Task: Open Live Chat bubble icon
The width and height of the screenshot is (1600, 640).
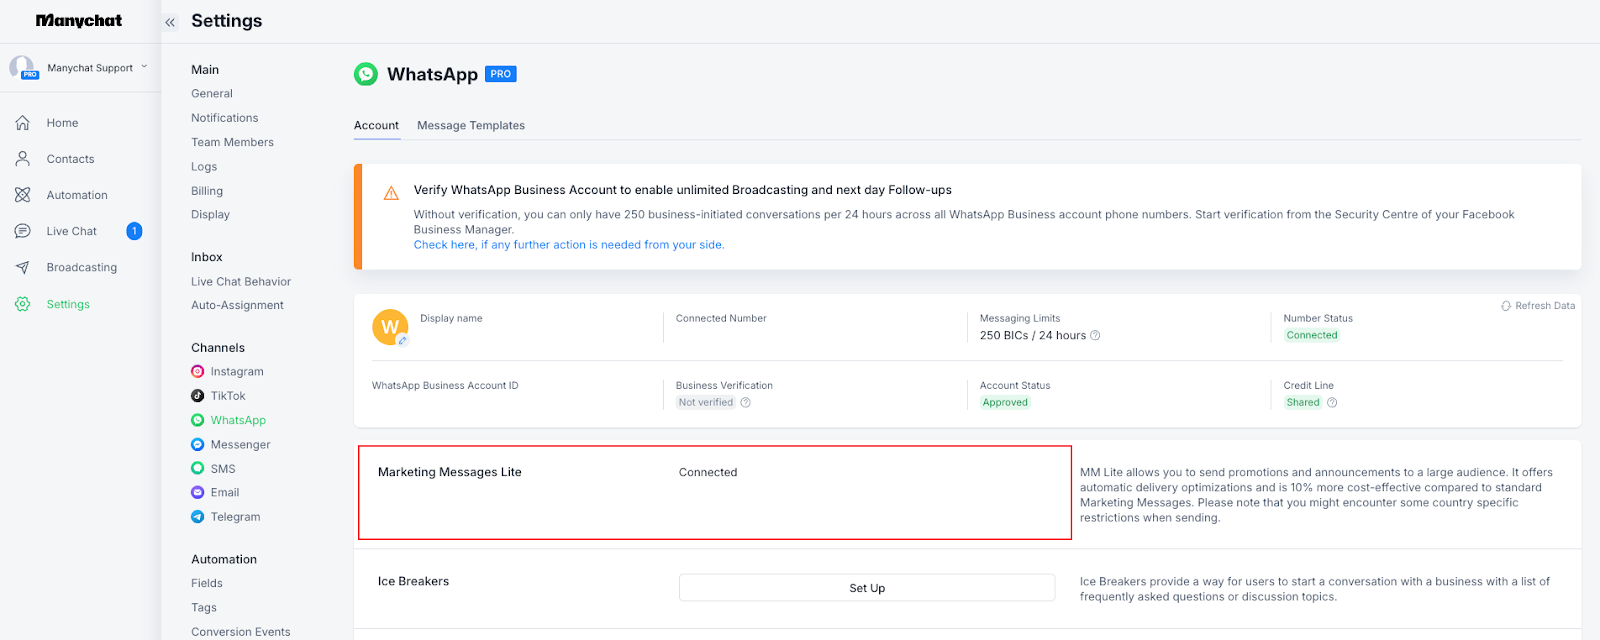Action: [22, 231]
